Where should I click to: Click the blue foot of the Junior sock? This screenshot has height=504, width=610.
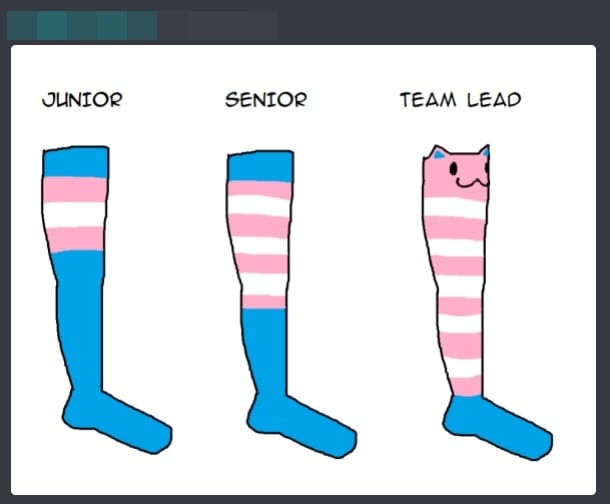(117, 422)
